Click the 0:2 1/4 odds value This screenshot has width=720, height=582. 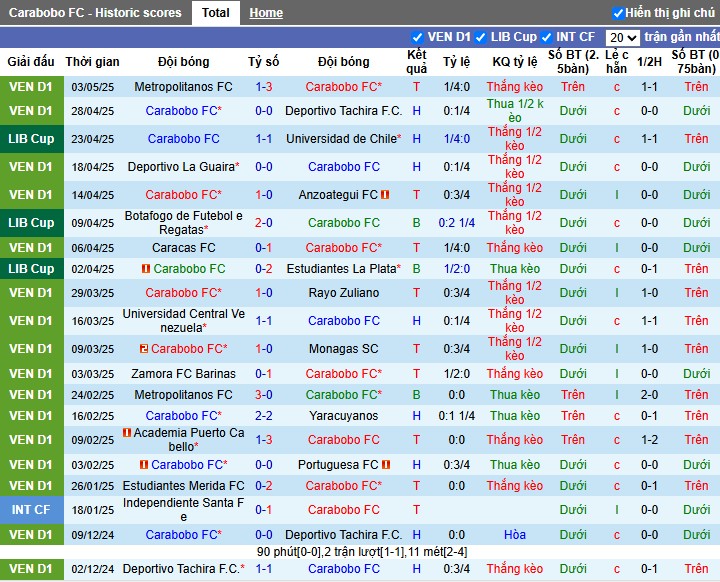(x=456, y=223)
